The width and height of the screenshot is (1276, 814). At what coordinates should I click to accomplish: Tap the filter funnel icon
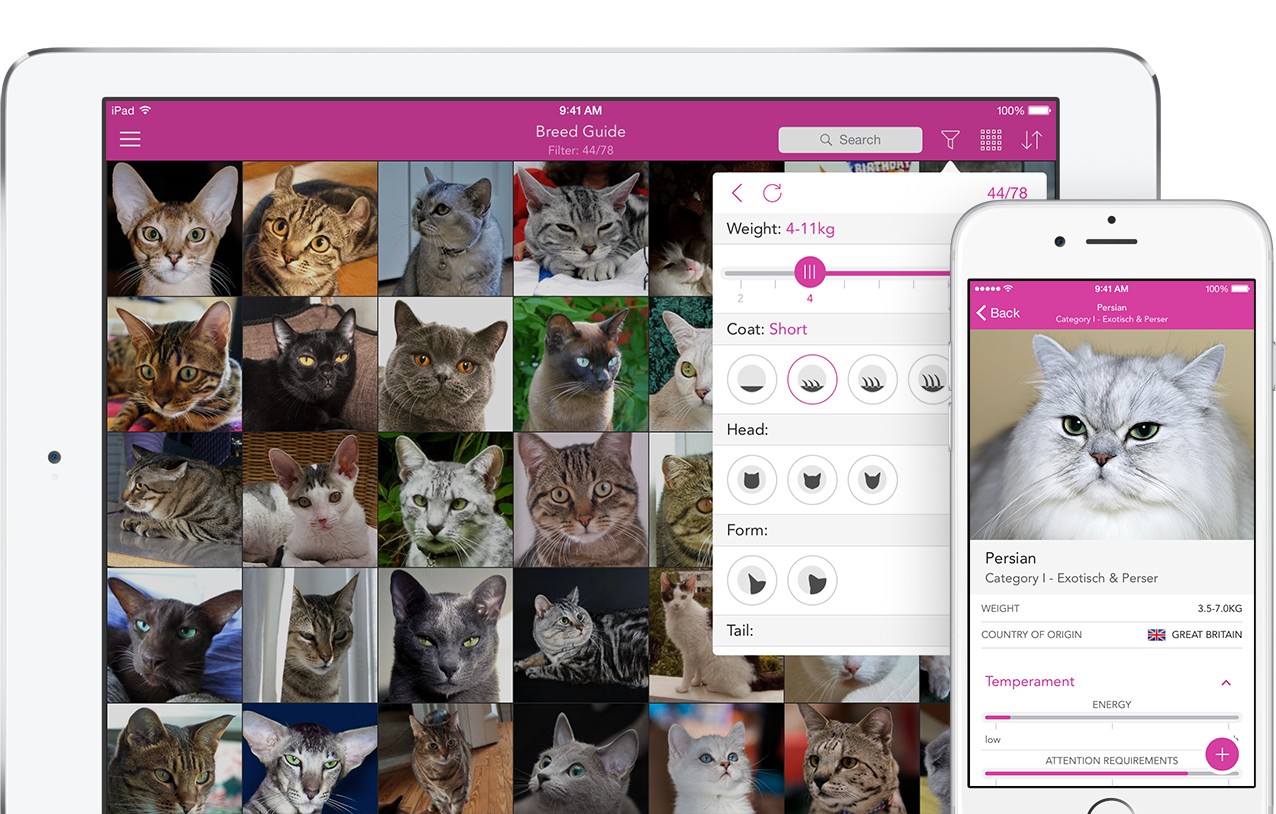click(x=950, y=140)
